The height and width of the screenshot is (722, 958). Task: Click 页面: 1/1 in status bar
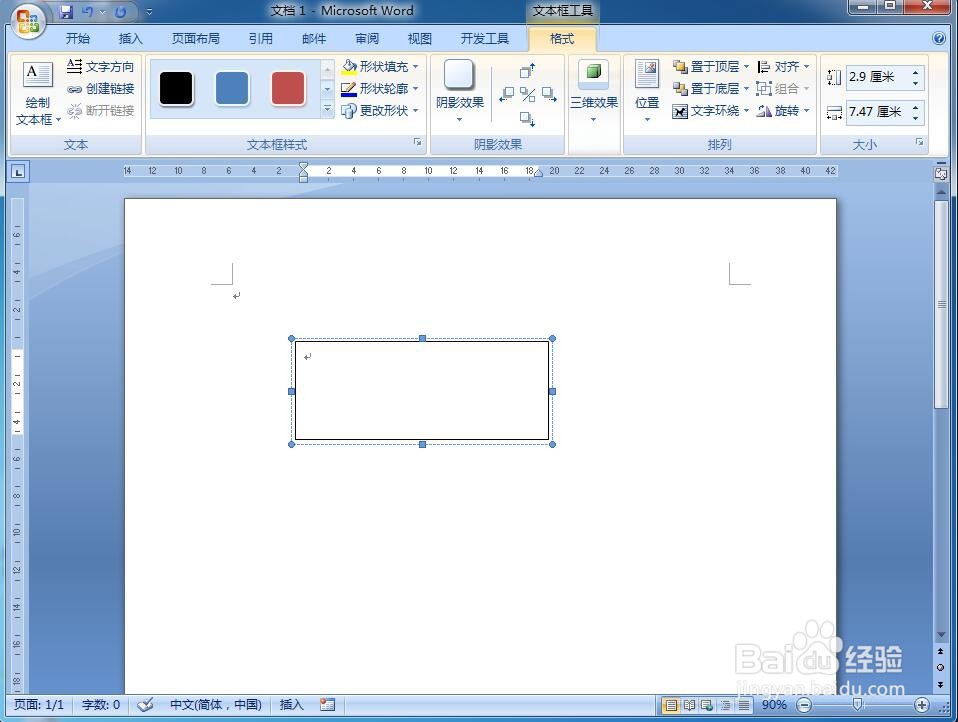pyautogui.click(x=38, y=705)
